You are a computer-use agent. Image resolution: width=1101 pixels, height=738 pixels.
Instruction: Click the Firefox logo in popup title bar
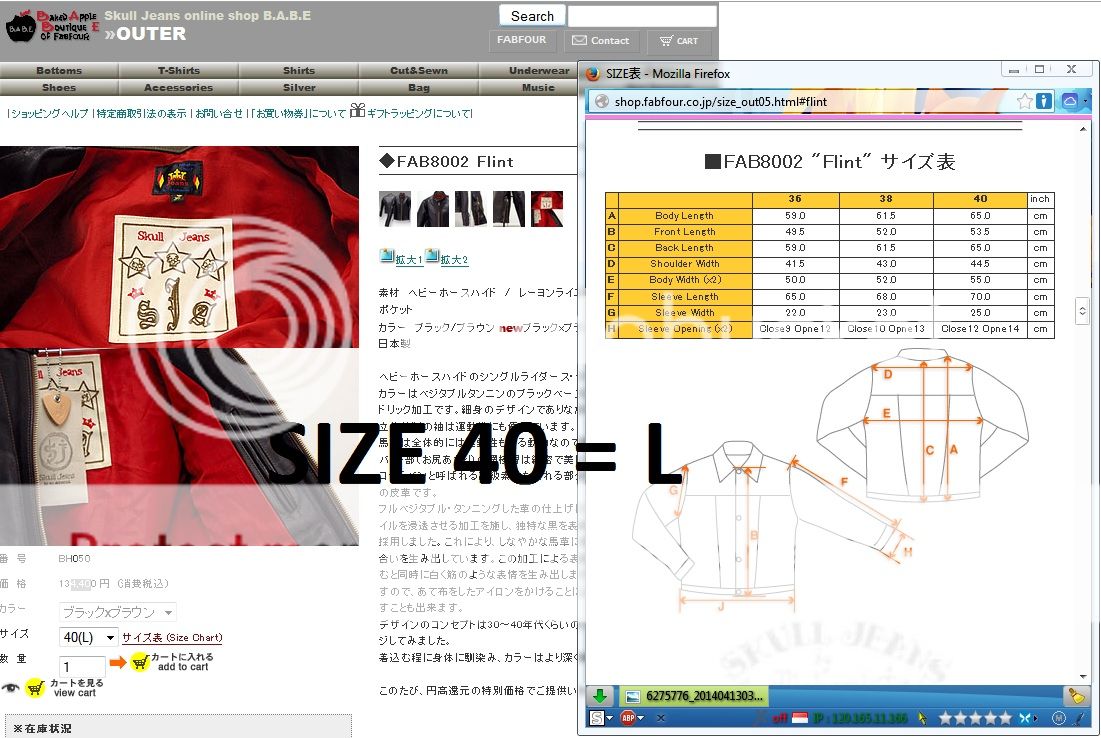593,74
